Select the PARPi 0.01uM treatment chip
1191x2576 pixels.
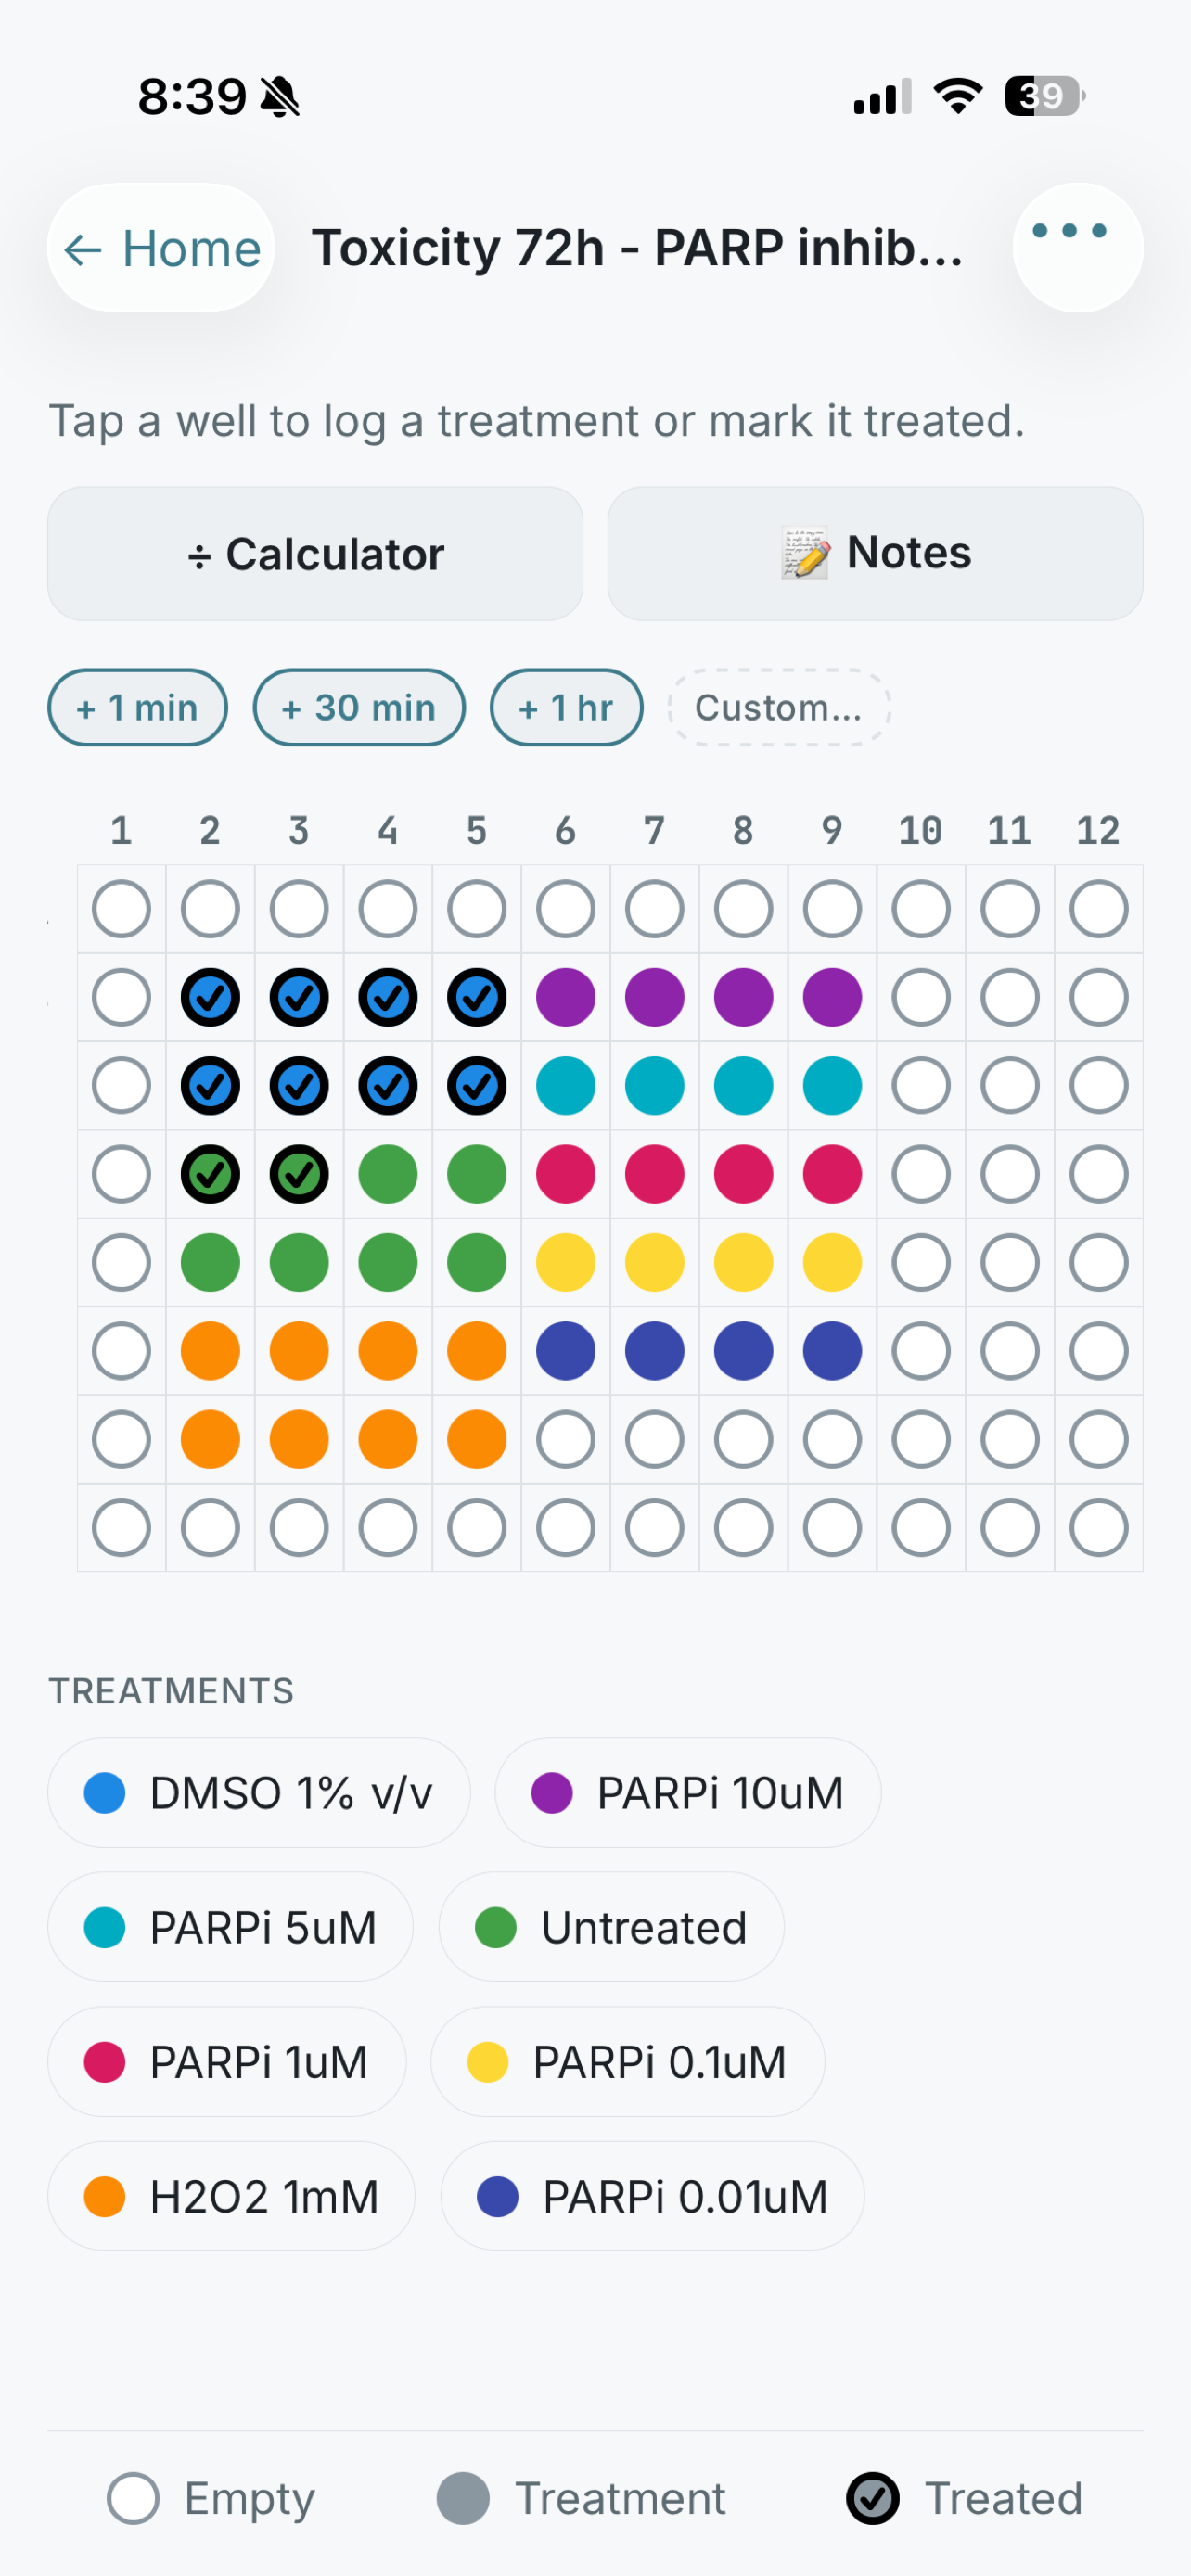point(652,2196)
